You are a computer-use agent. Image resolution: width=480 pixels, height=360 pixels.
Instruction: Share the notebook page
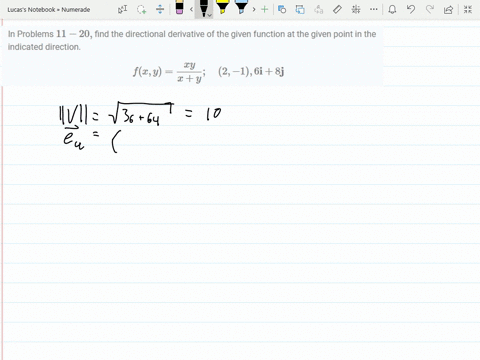click(449, 9)
